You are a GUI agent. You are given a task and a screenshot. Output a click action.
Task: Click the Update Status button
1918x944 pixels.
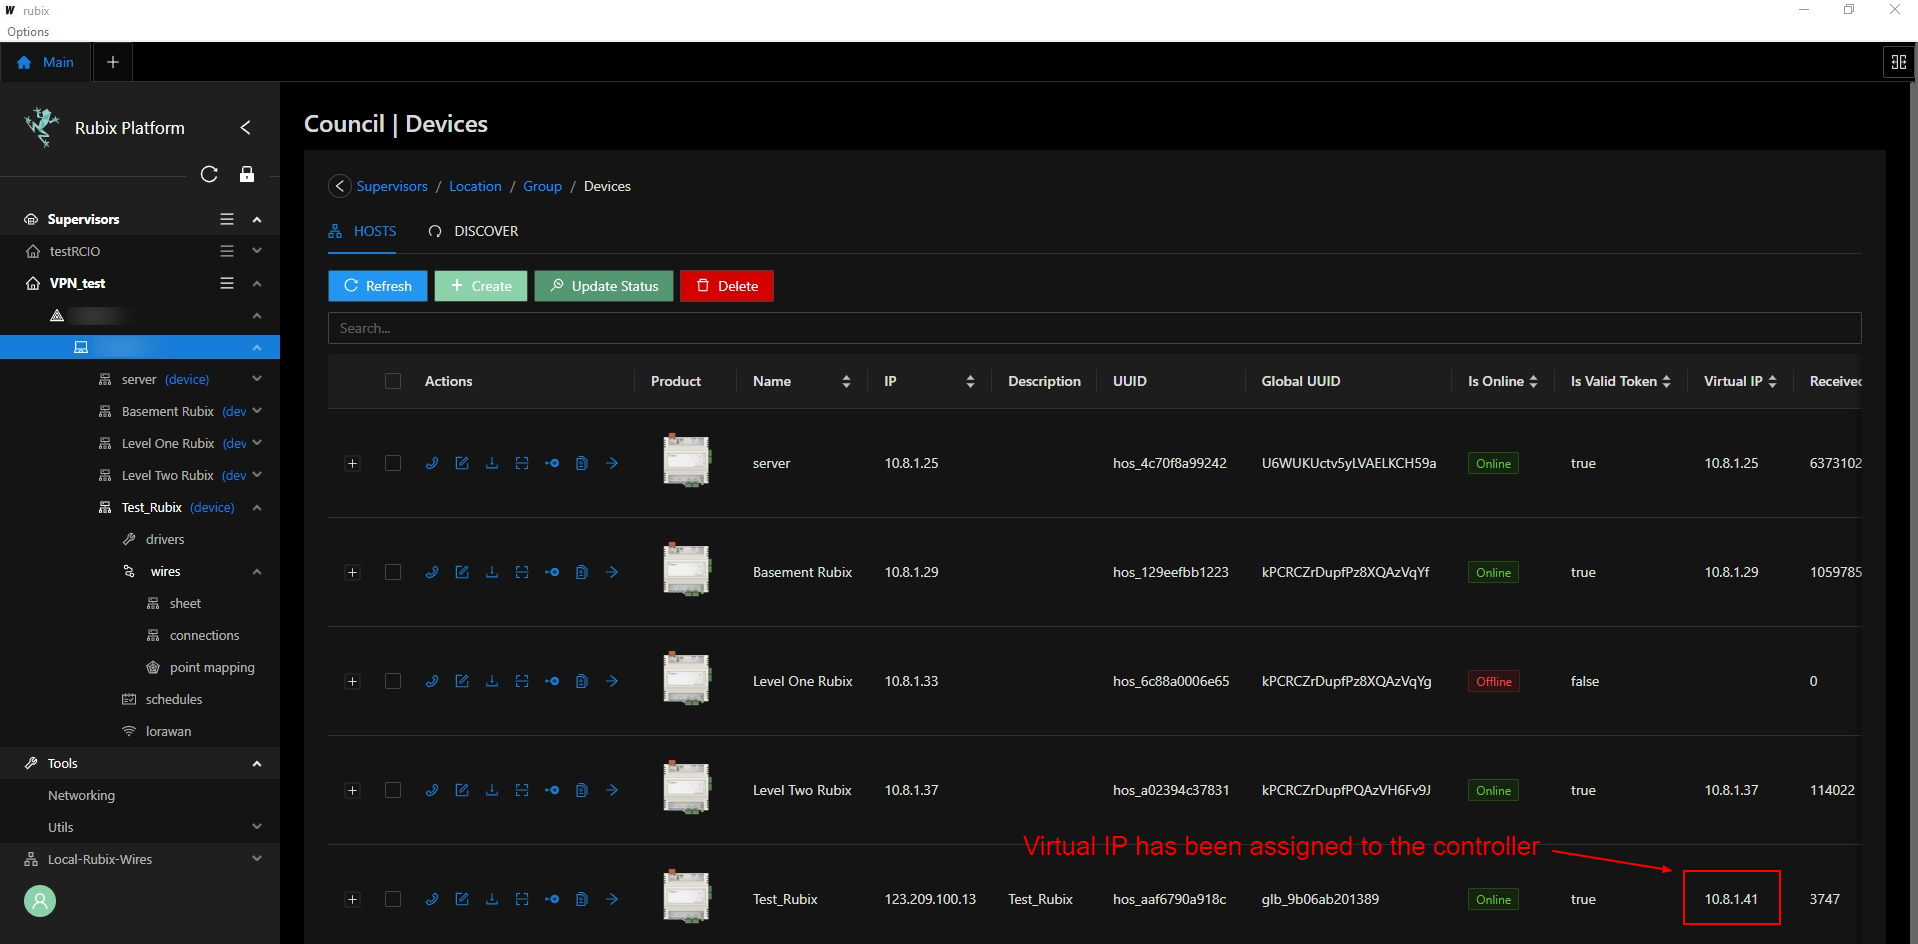coord(604,286)
